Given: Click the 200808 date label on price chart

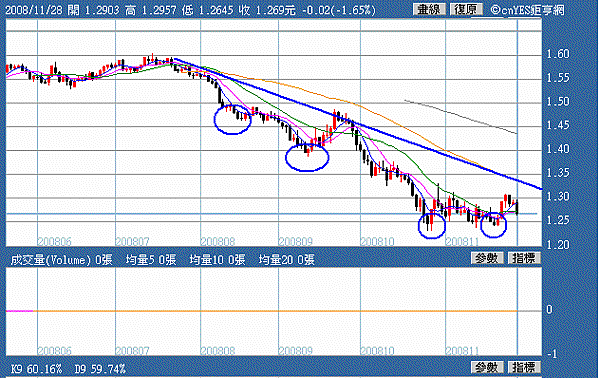Looking at the screenshot, I should [x=217, y=241].
